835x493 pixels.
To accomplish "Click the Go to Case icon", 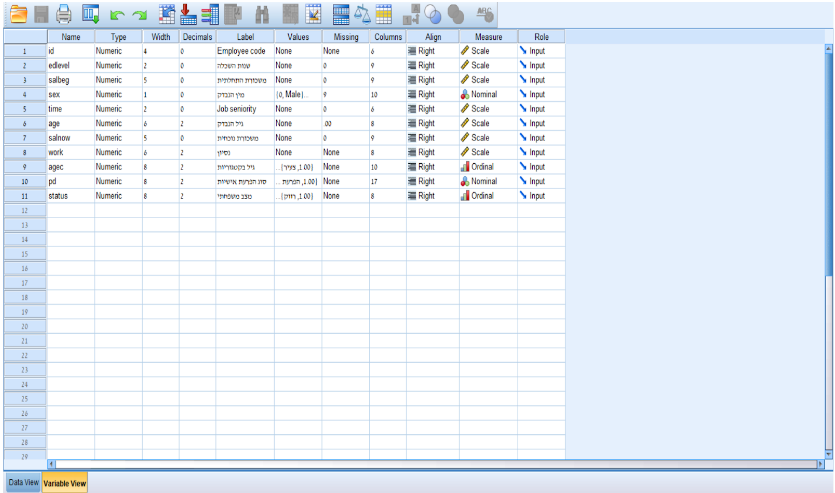I will 167,14.
